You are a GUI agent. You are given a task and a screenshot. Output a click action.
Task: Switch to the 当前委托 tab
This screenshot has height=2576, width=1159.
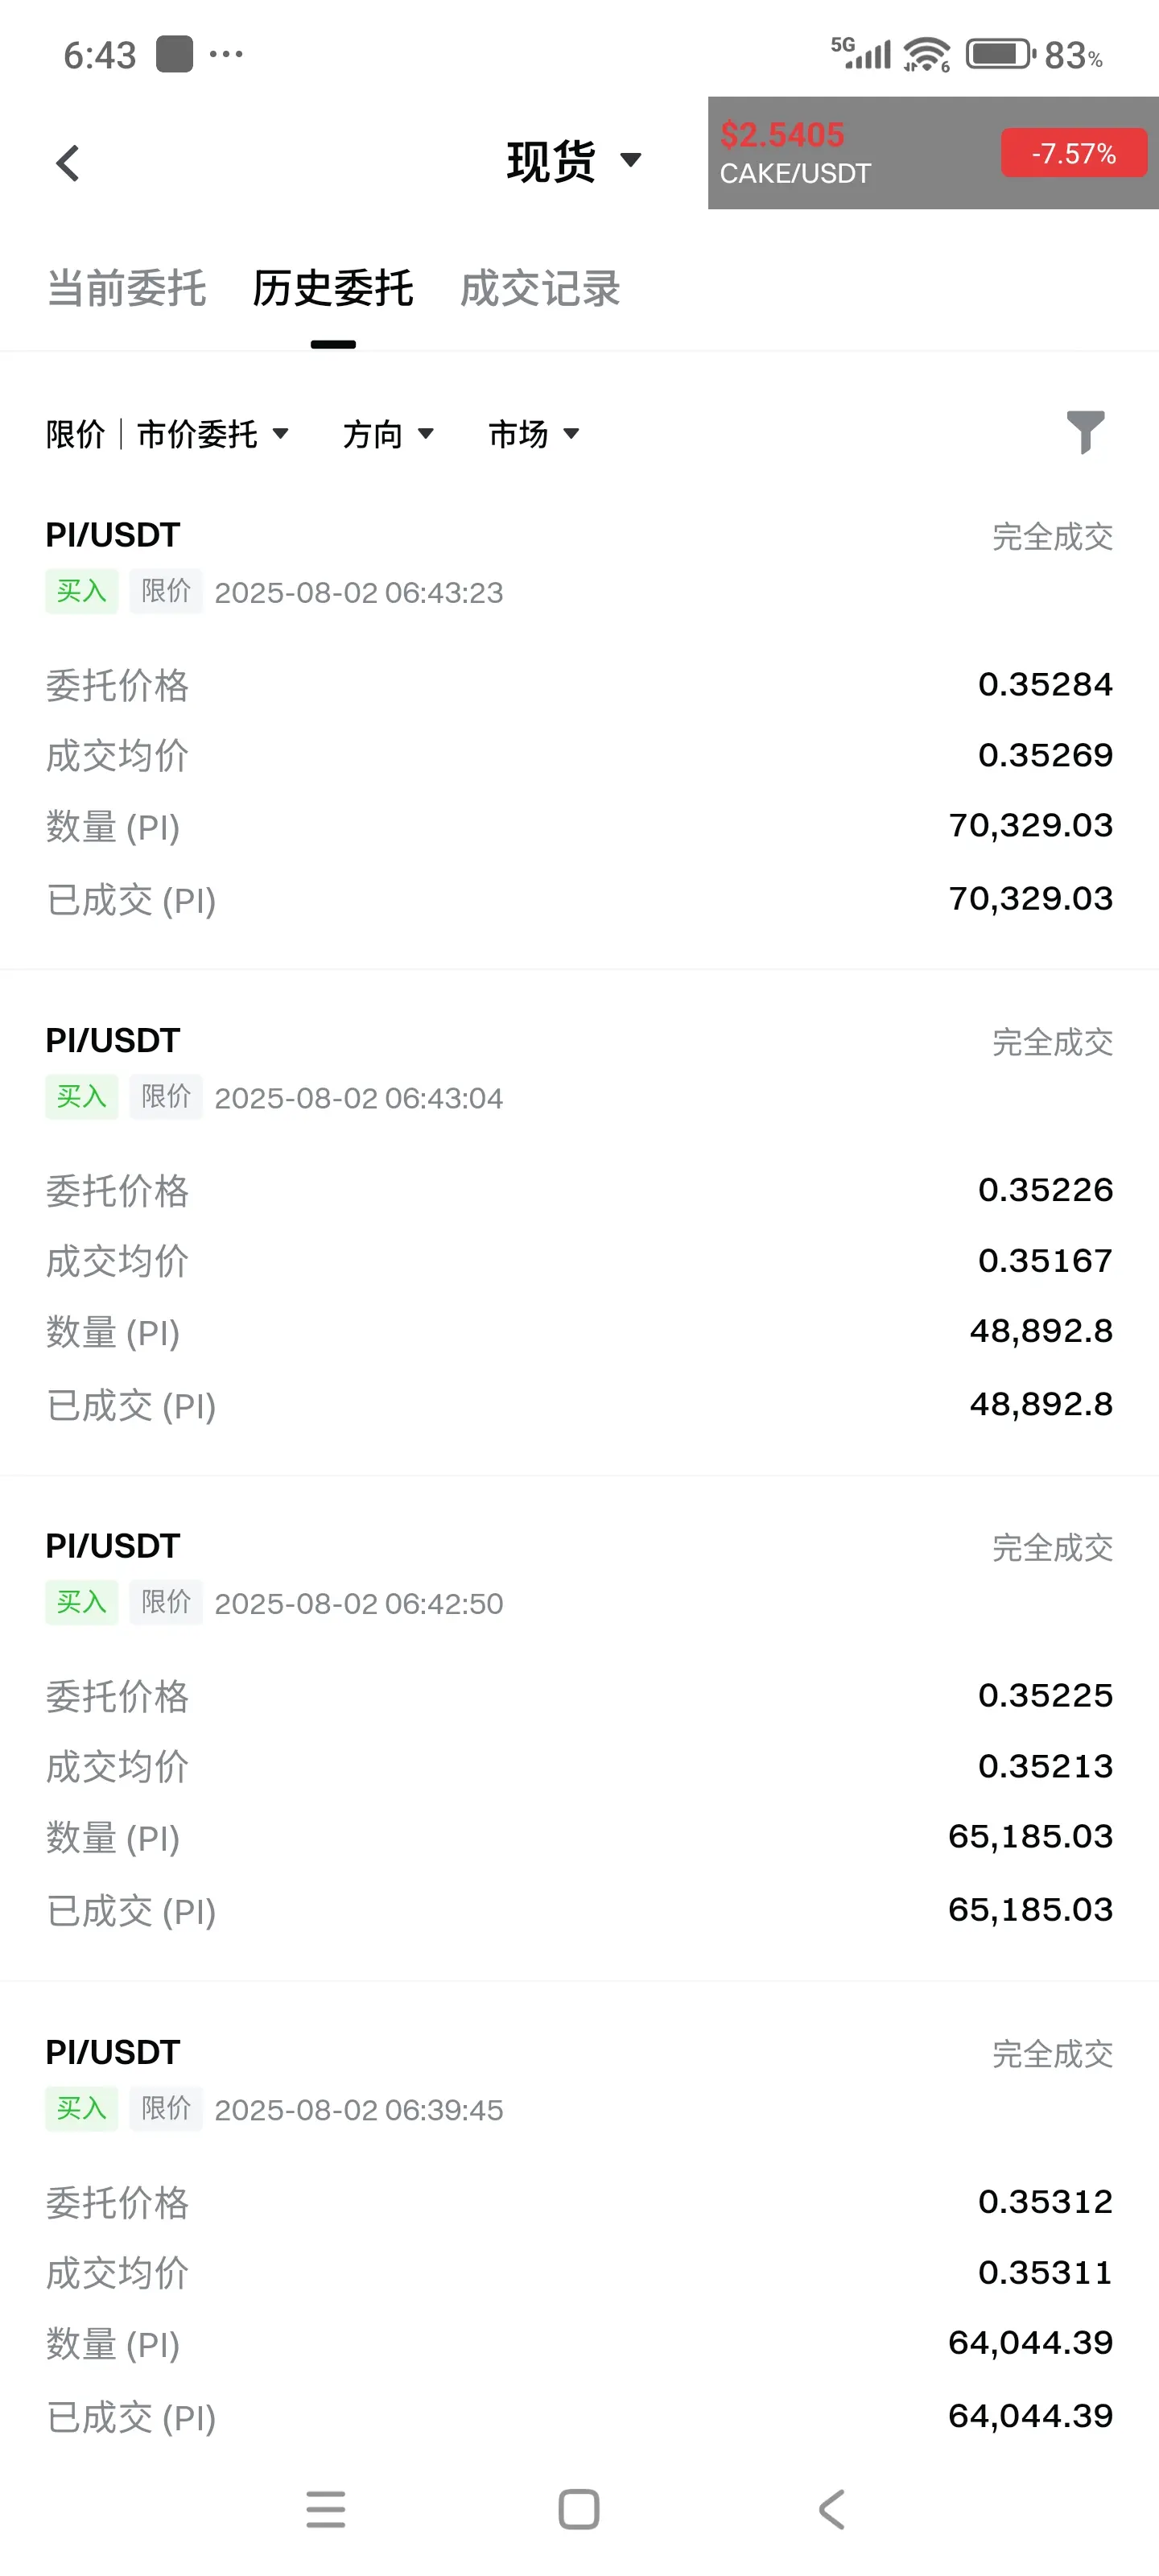(127, 289)
